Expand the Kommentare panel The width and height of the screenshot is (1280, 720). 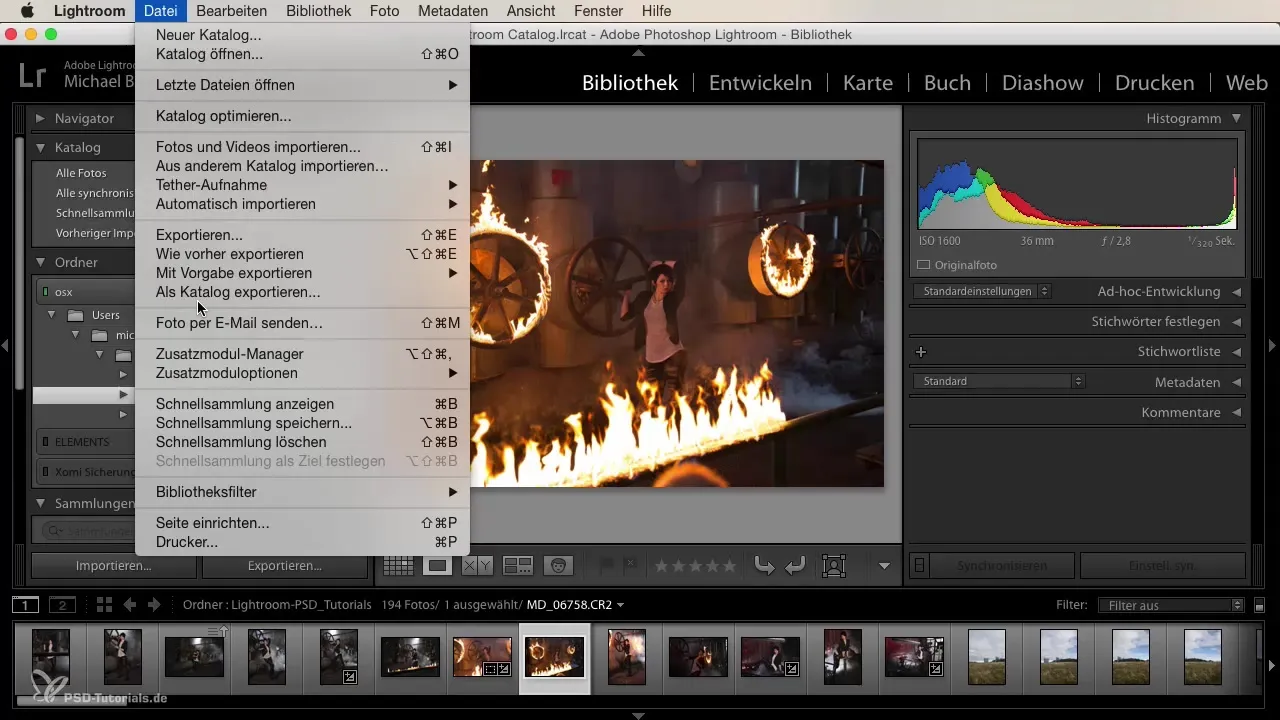(x=1237, y=412)
